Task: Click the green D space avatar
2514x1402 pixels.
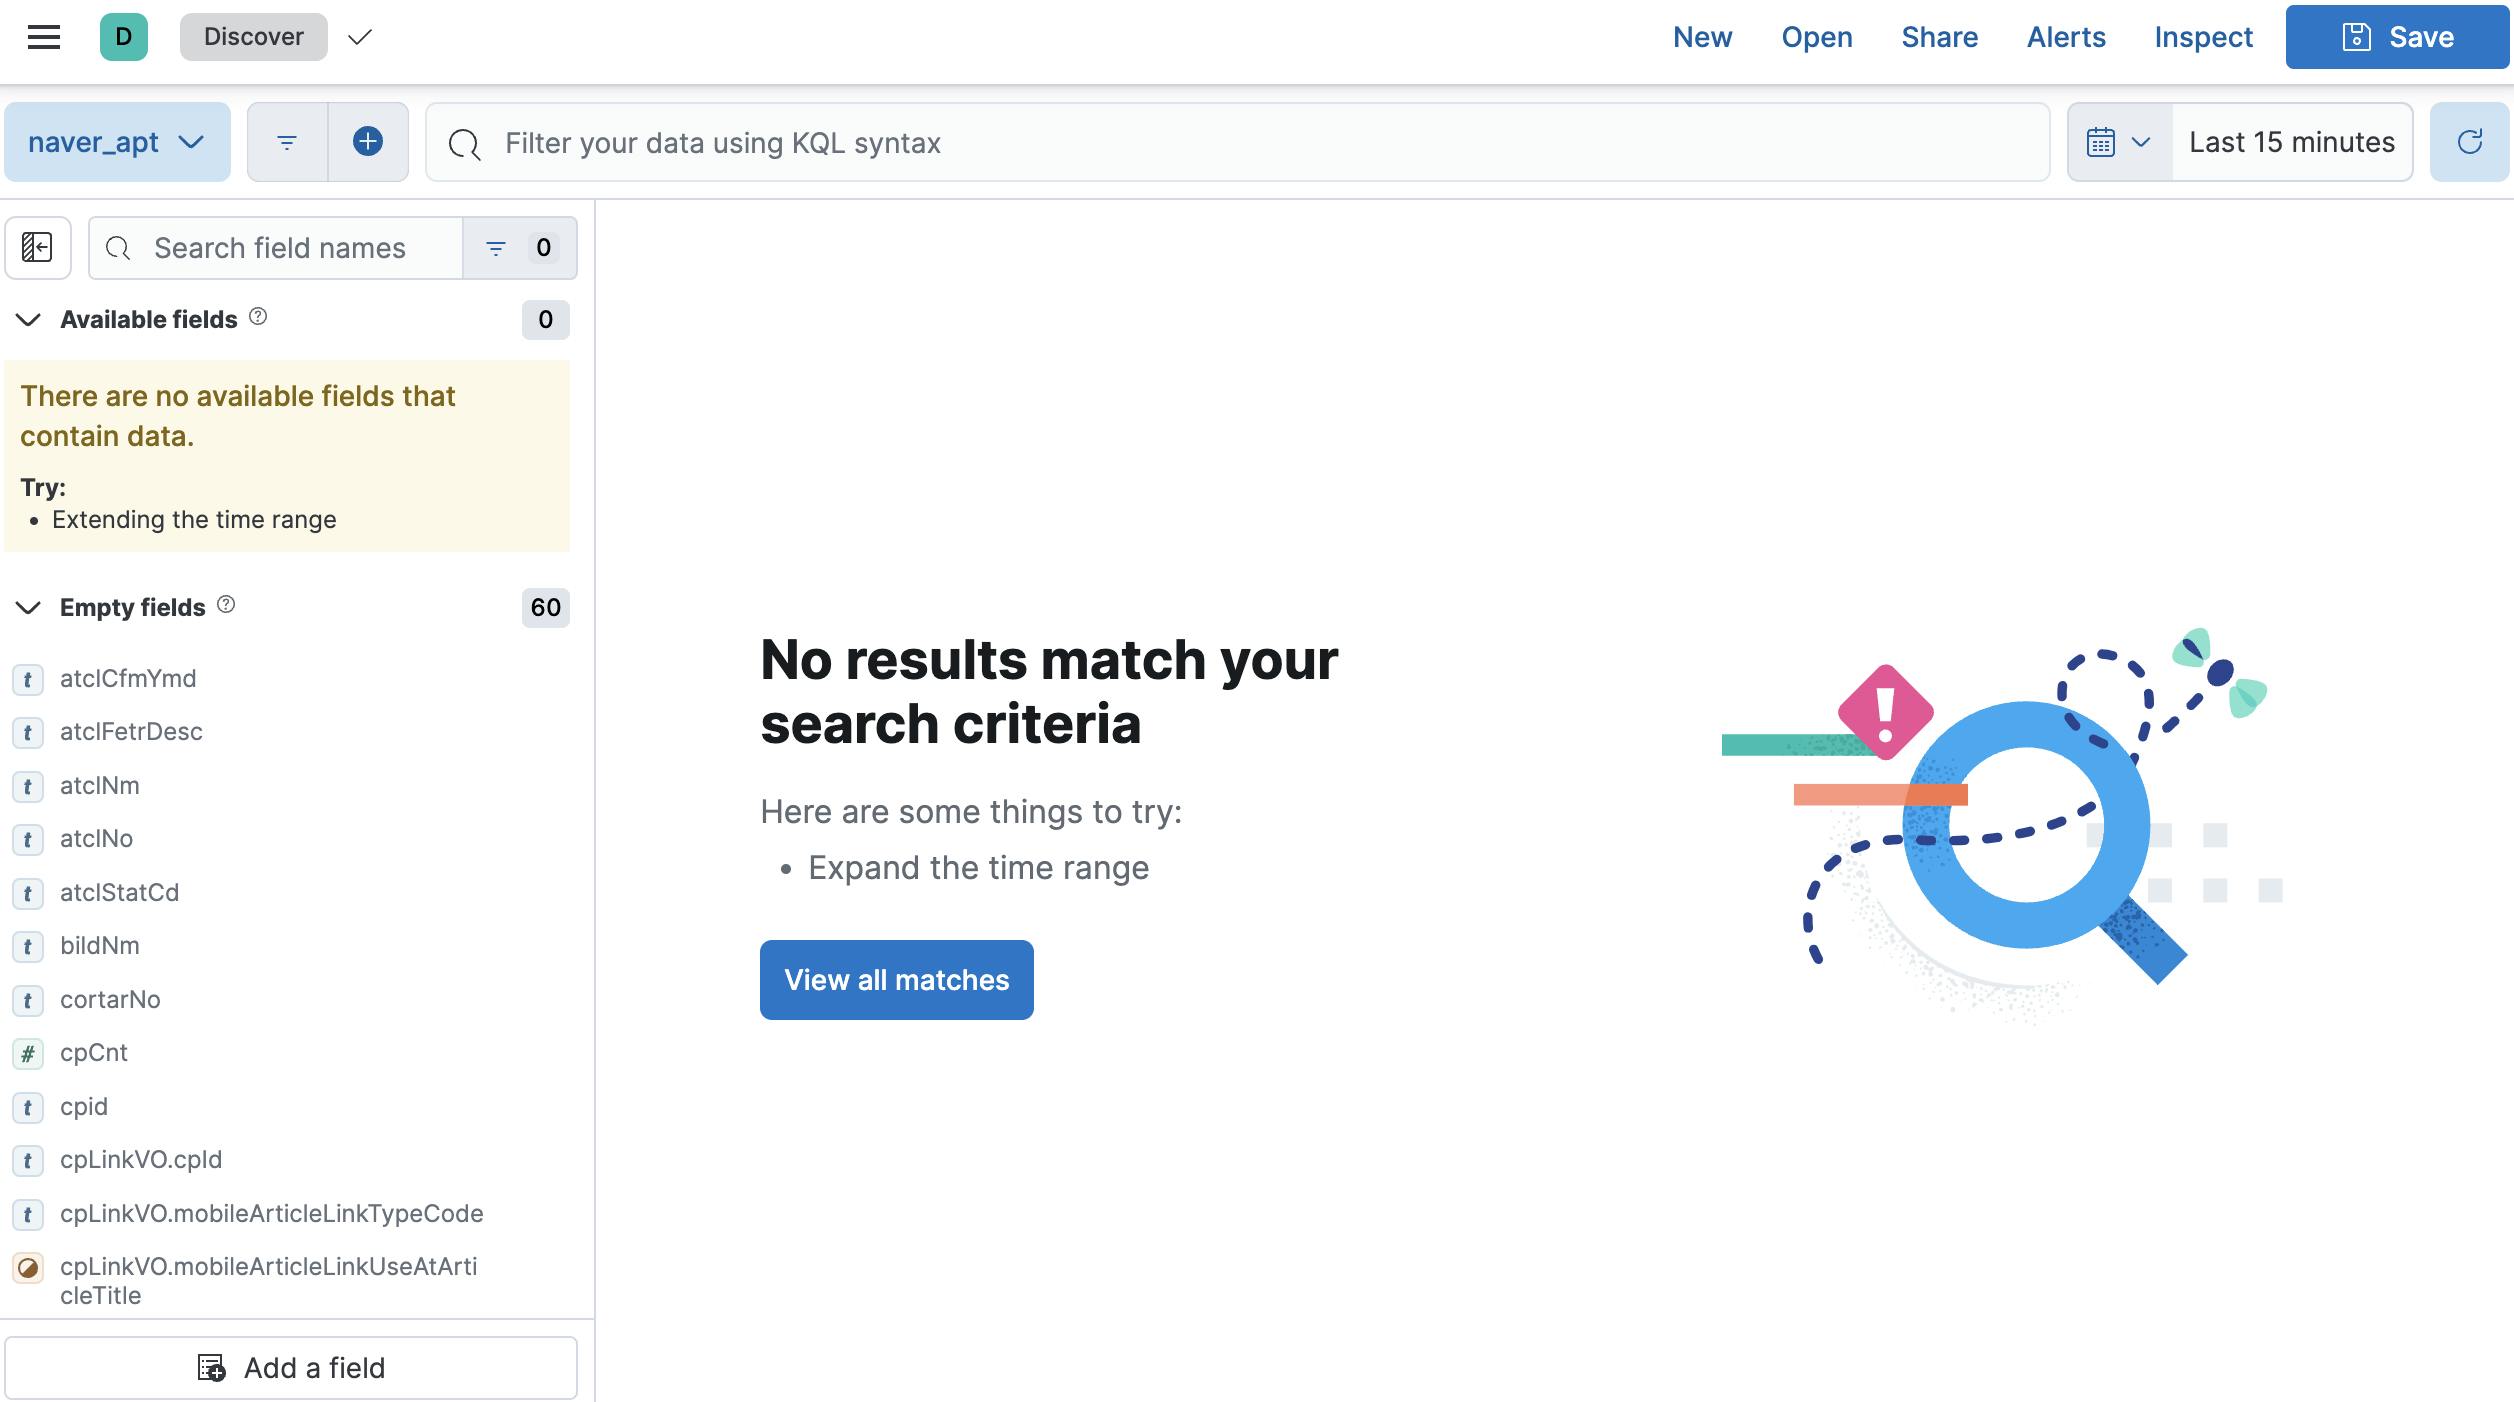Action: click(124, 37)
